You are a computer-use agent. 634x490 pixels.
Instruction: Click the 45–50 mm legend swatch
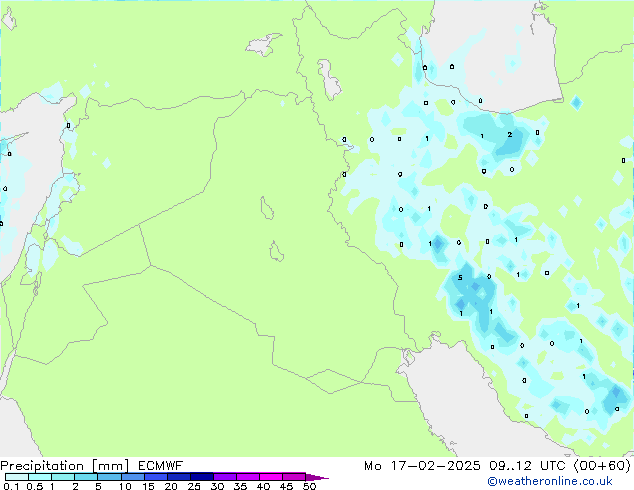(x=294, y=477)
